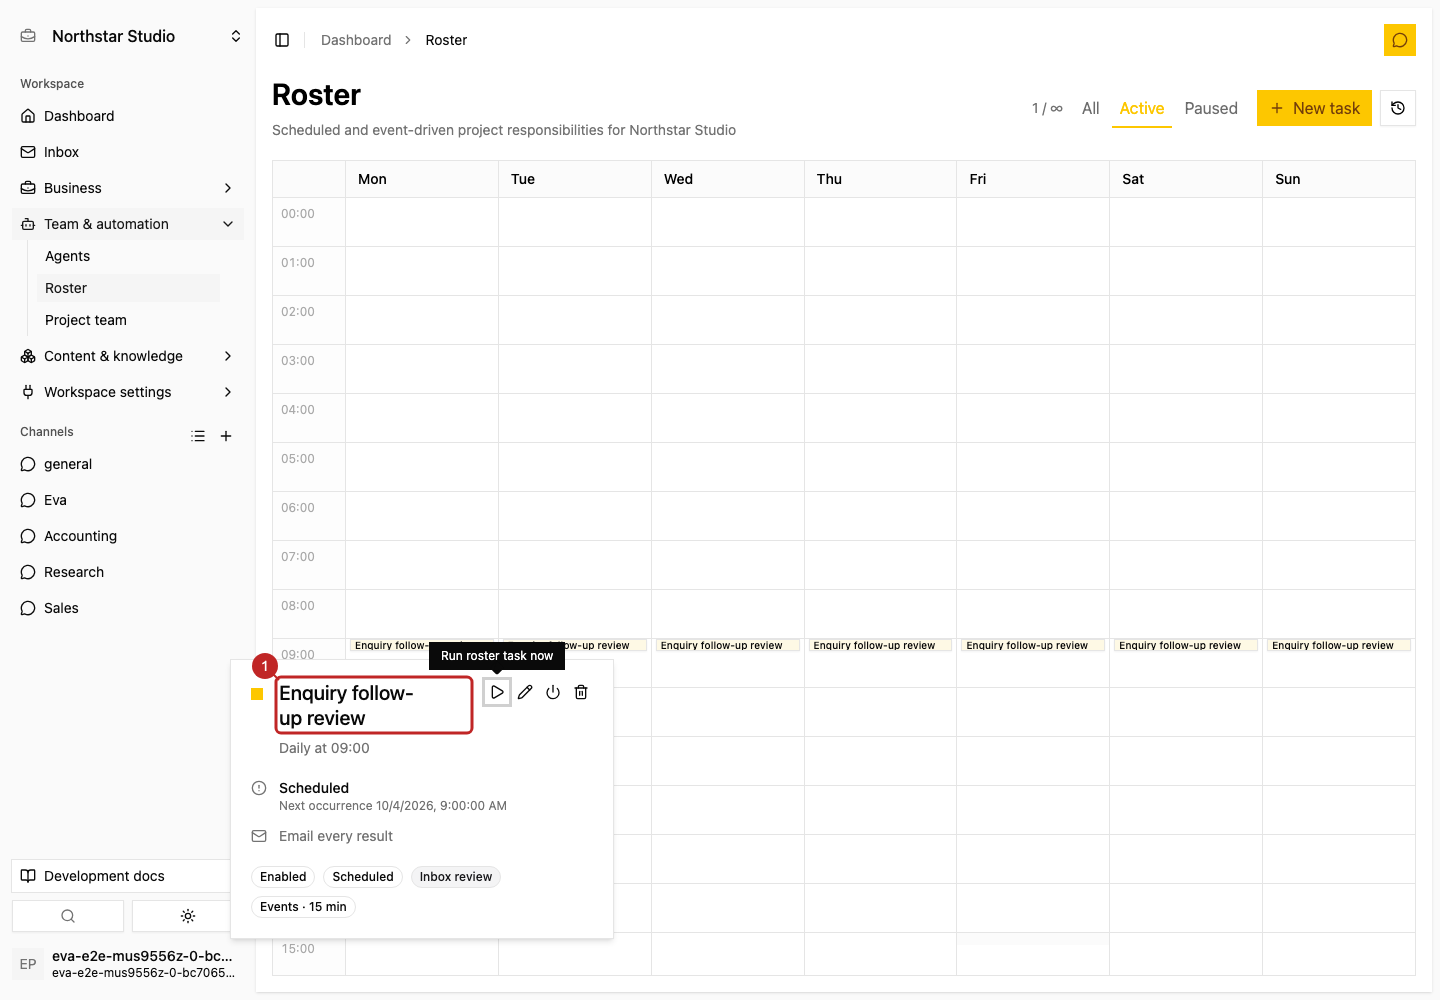Image resolution: width=1440 pixels, height=1000 pixels.
Task: Collapse the Team & automation section
Action: (x=128, y=224)
